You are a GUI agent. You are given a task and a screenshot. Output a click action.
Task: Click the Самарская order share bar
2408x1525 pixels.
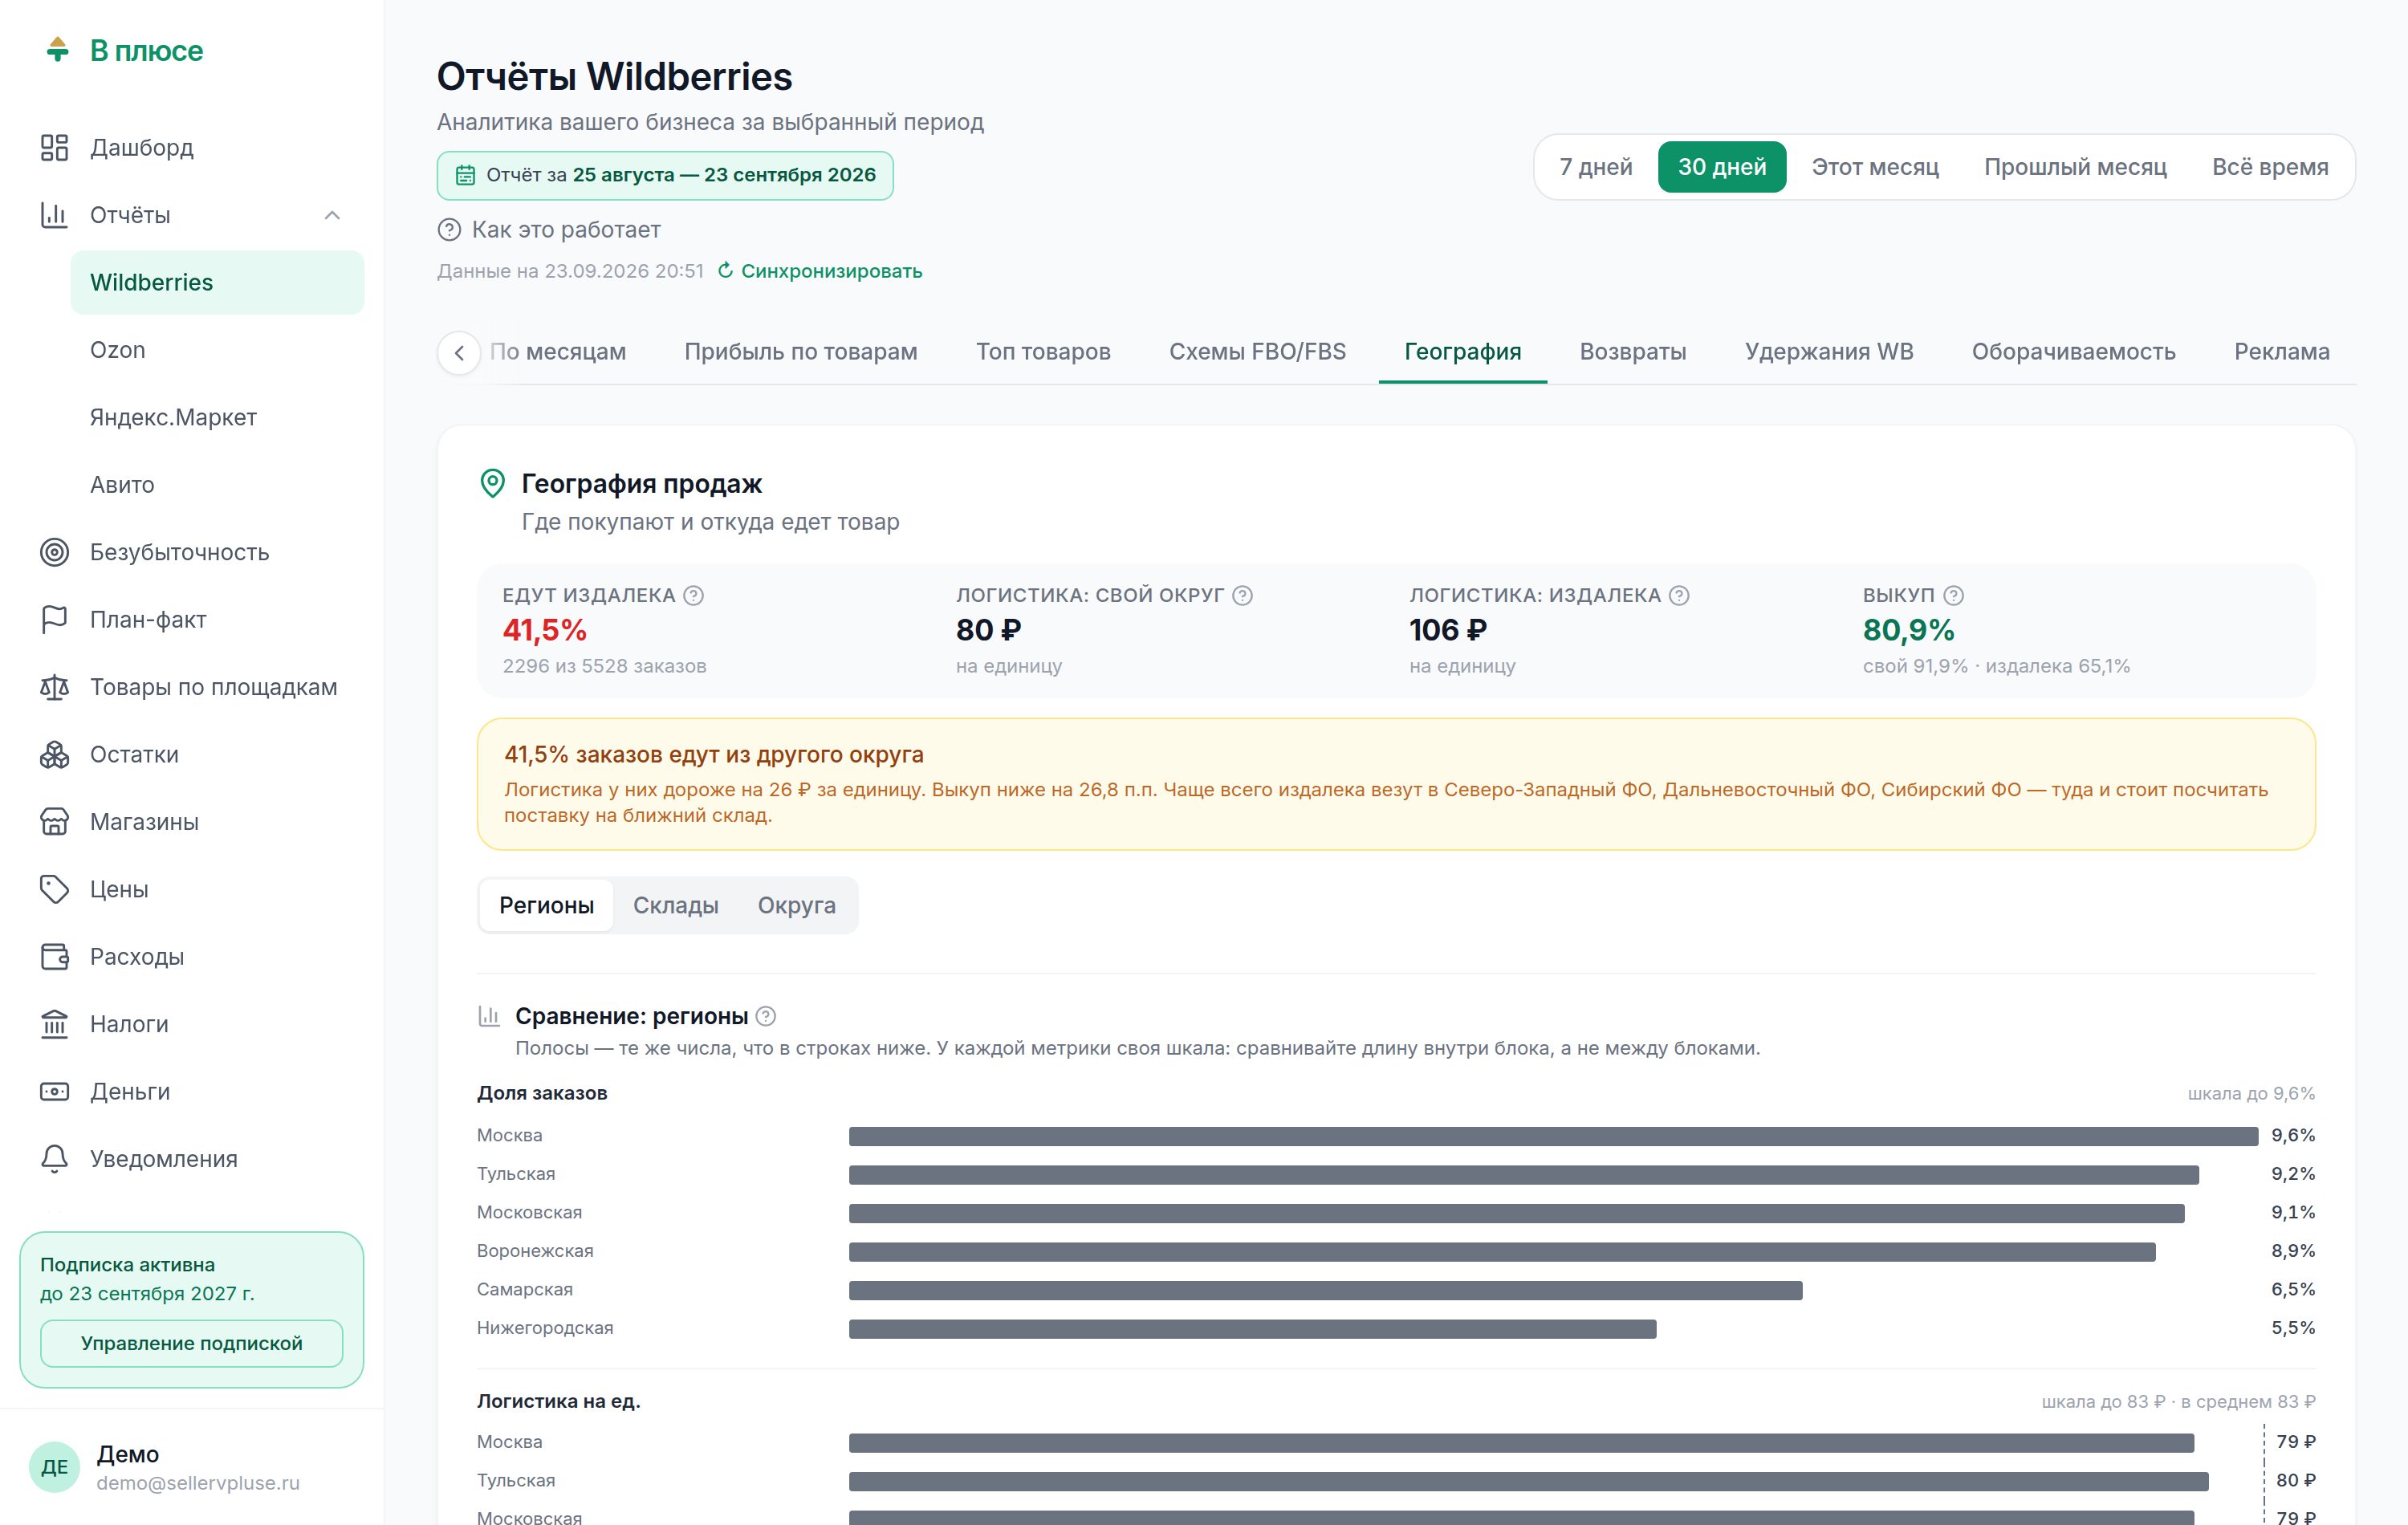coord(1326,1290)
